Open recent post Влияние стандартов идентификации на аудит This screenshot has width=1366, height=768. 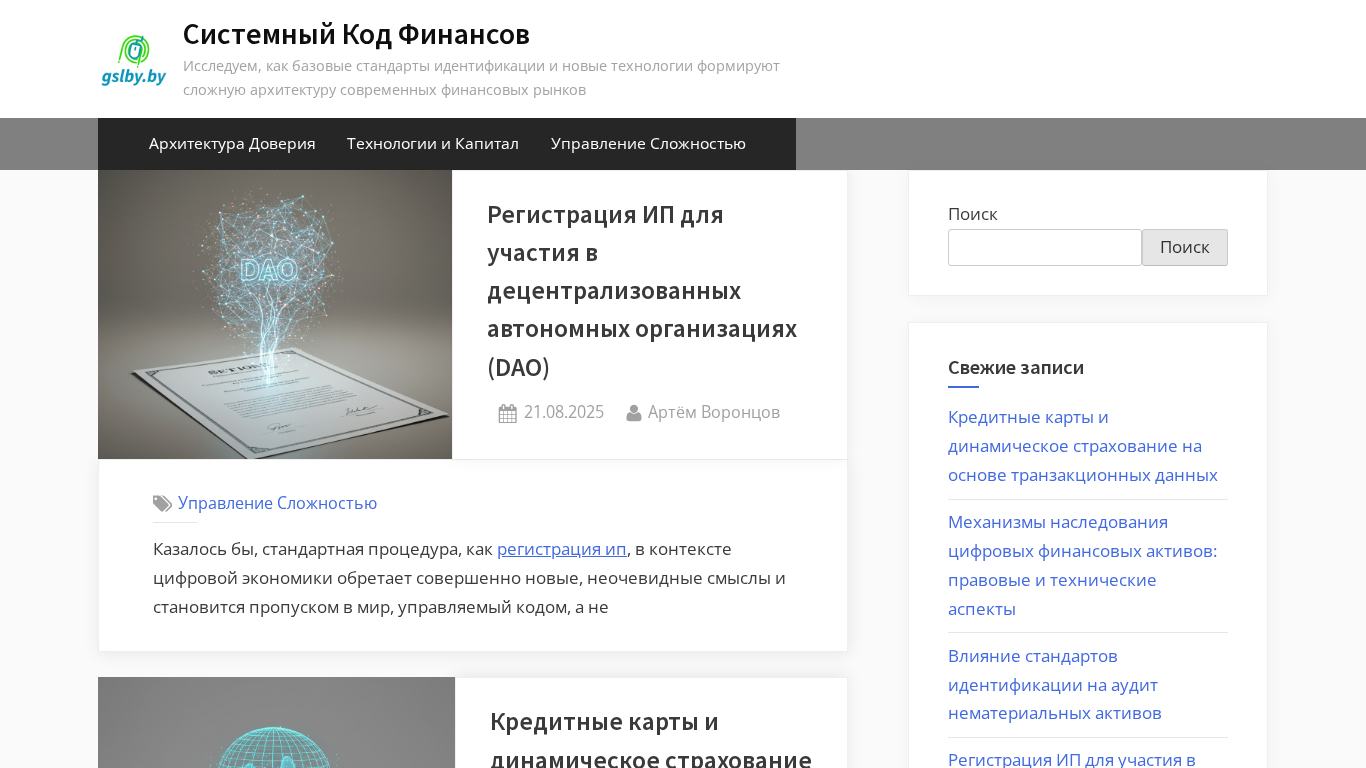click(1055, 685)
